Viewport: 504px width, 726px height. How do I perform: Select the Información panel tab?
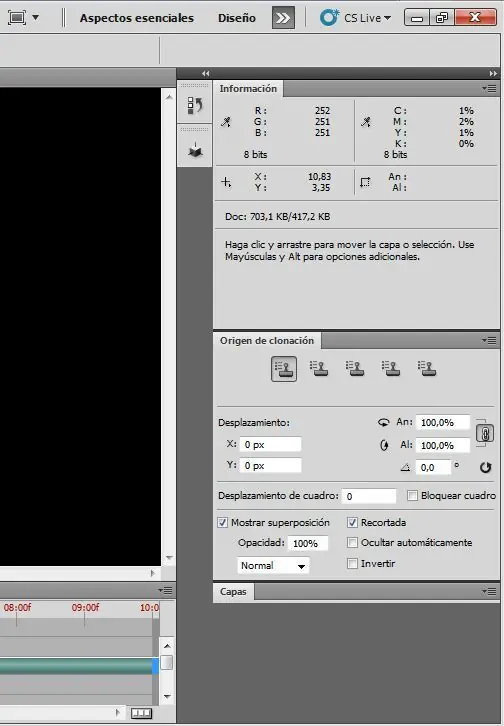click(x=248, y=88)
